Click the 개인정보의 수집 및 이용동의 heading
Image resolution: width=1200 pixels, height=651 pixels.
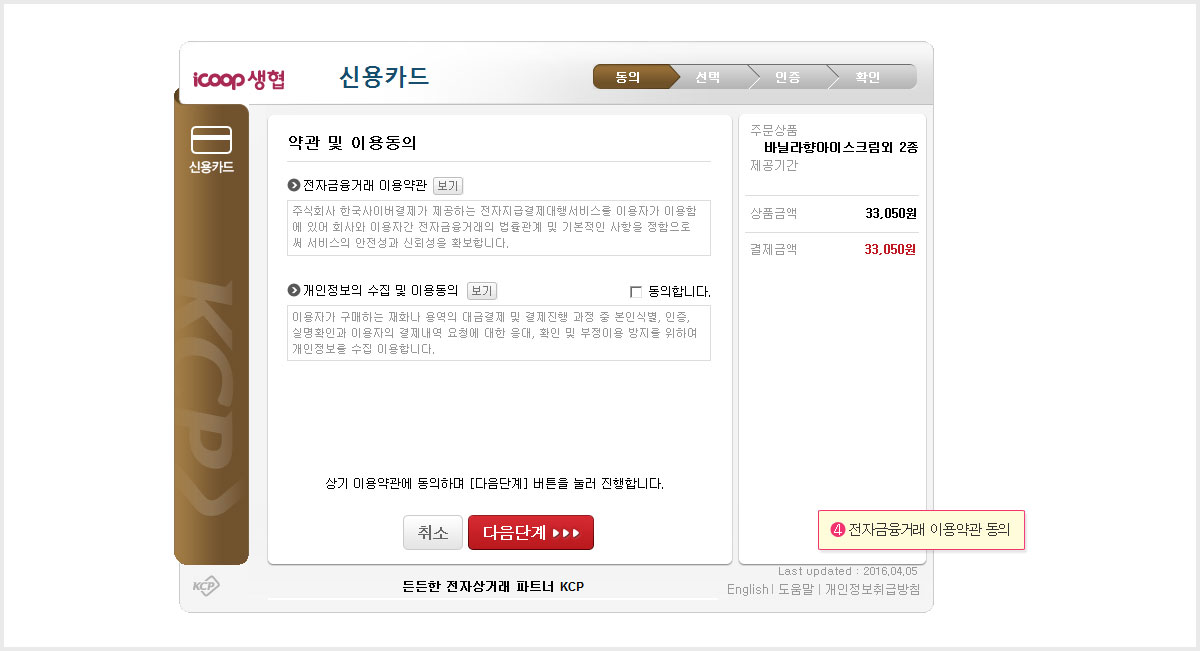pyautogui.click(x=380, y=290)
